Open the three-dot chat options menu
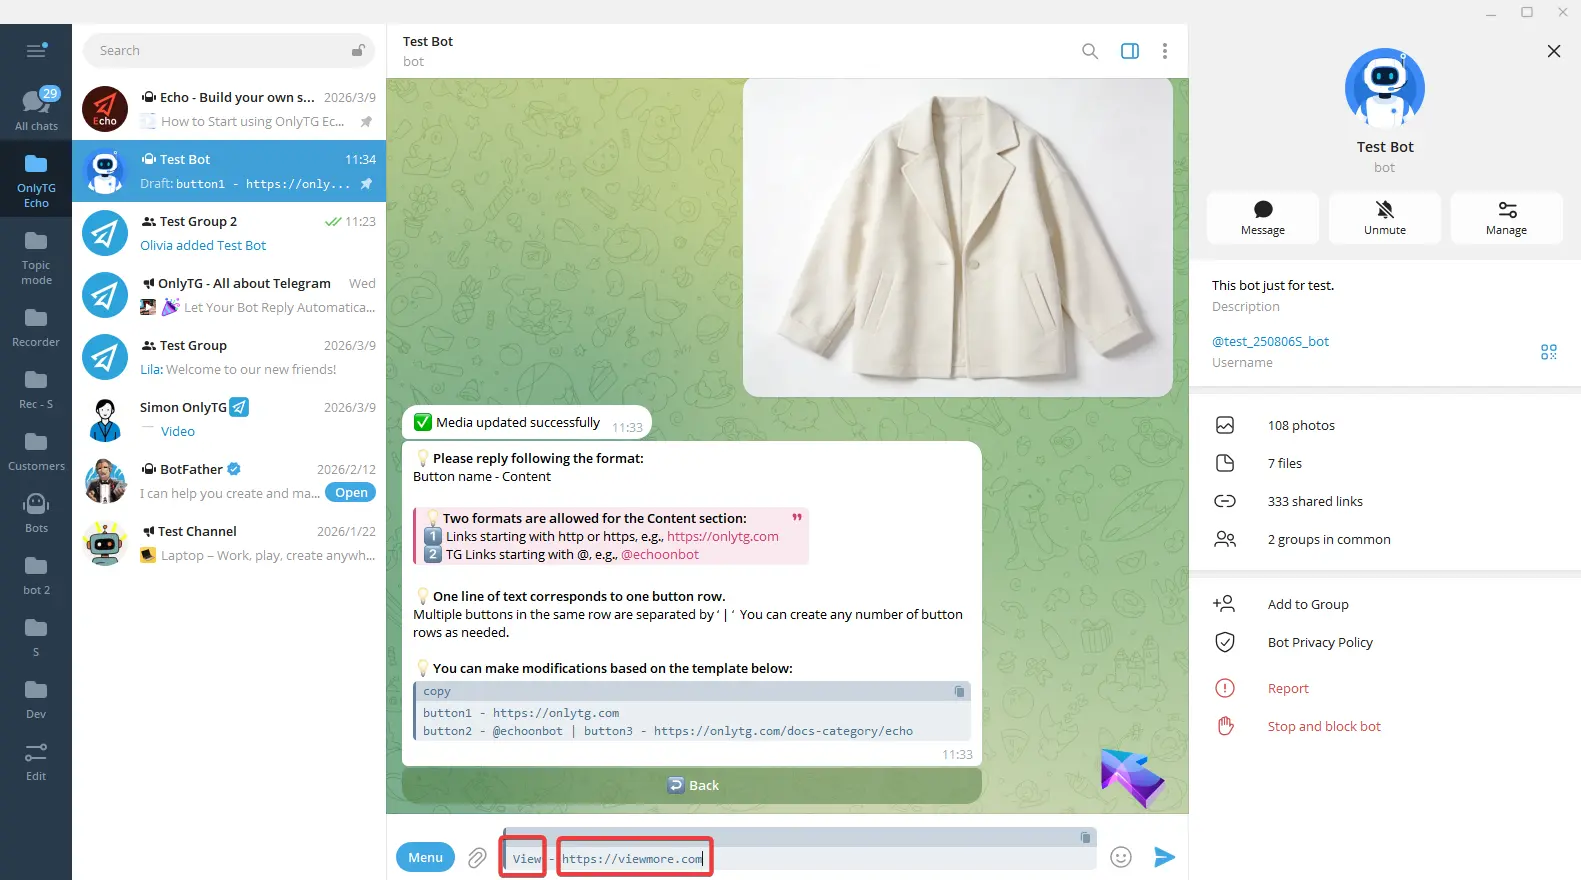The image size is (1581, 880). coord(1164,51)
